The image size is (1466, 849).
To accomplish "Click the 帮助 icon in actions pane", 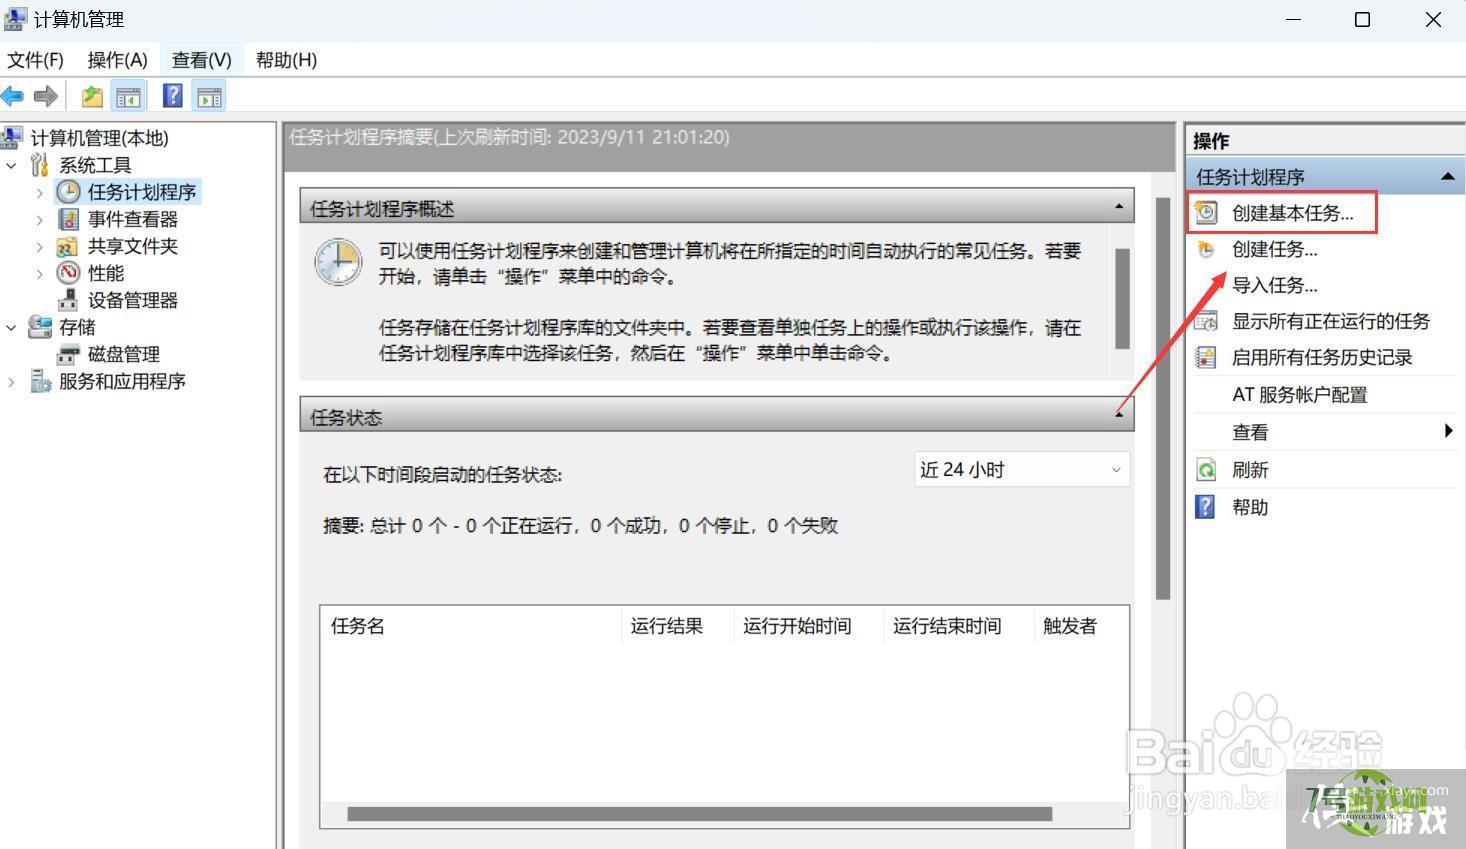I will pyautogui.click(x=1206, y=507).
